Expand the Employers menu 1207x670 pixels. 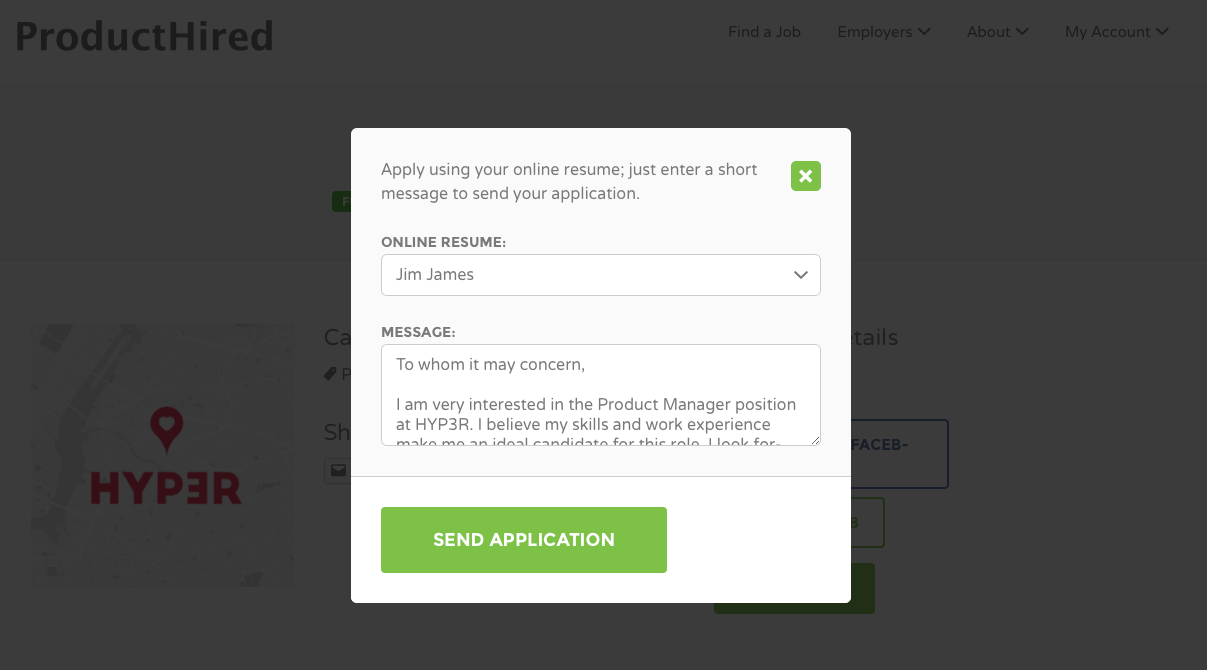pos(883,32)
